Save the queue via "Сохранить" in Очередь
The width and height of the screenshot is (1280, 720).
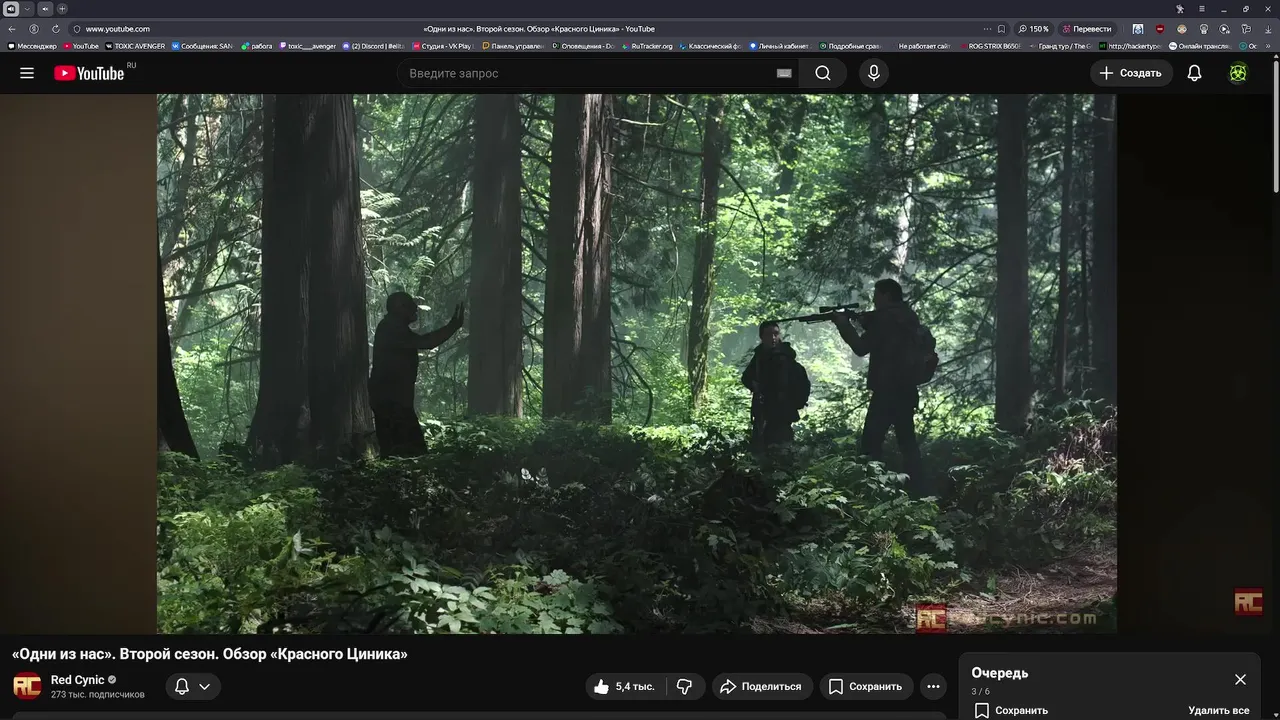1012,710
